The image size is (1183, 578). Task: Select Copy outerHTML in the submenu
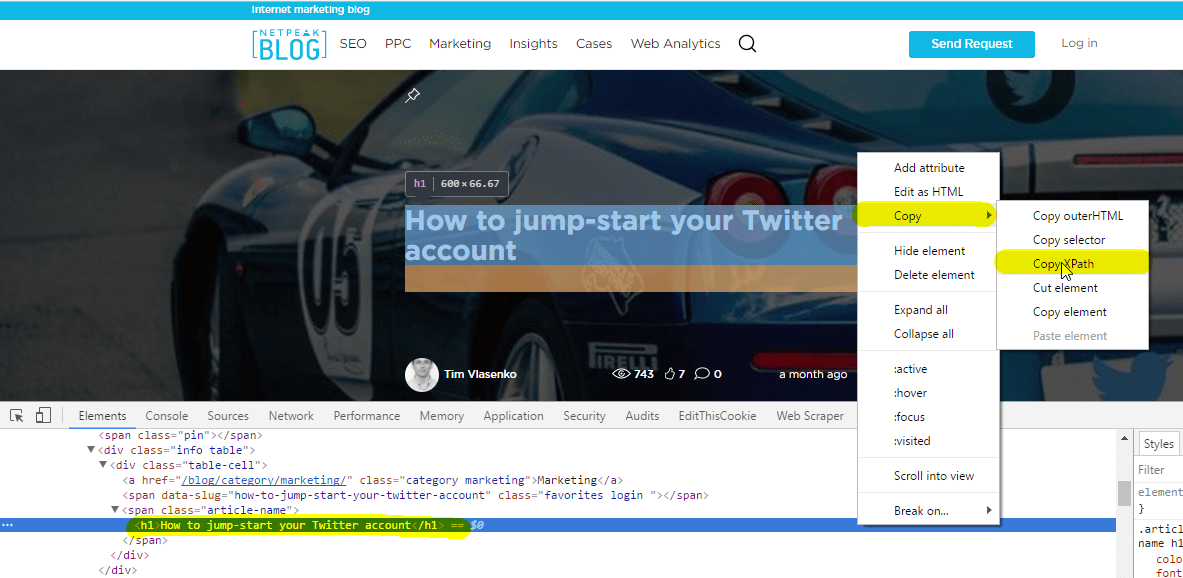(x=1072, y=216)
